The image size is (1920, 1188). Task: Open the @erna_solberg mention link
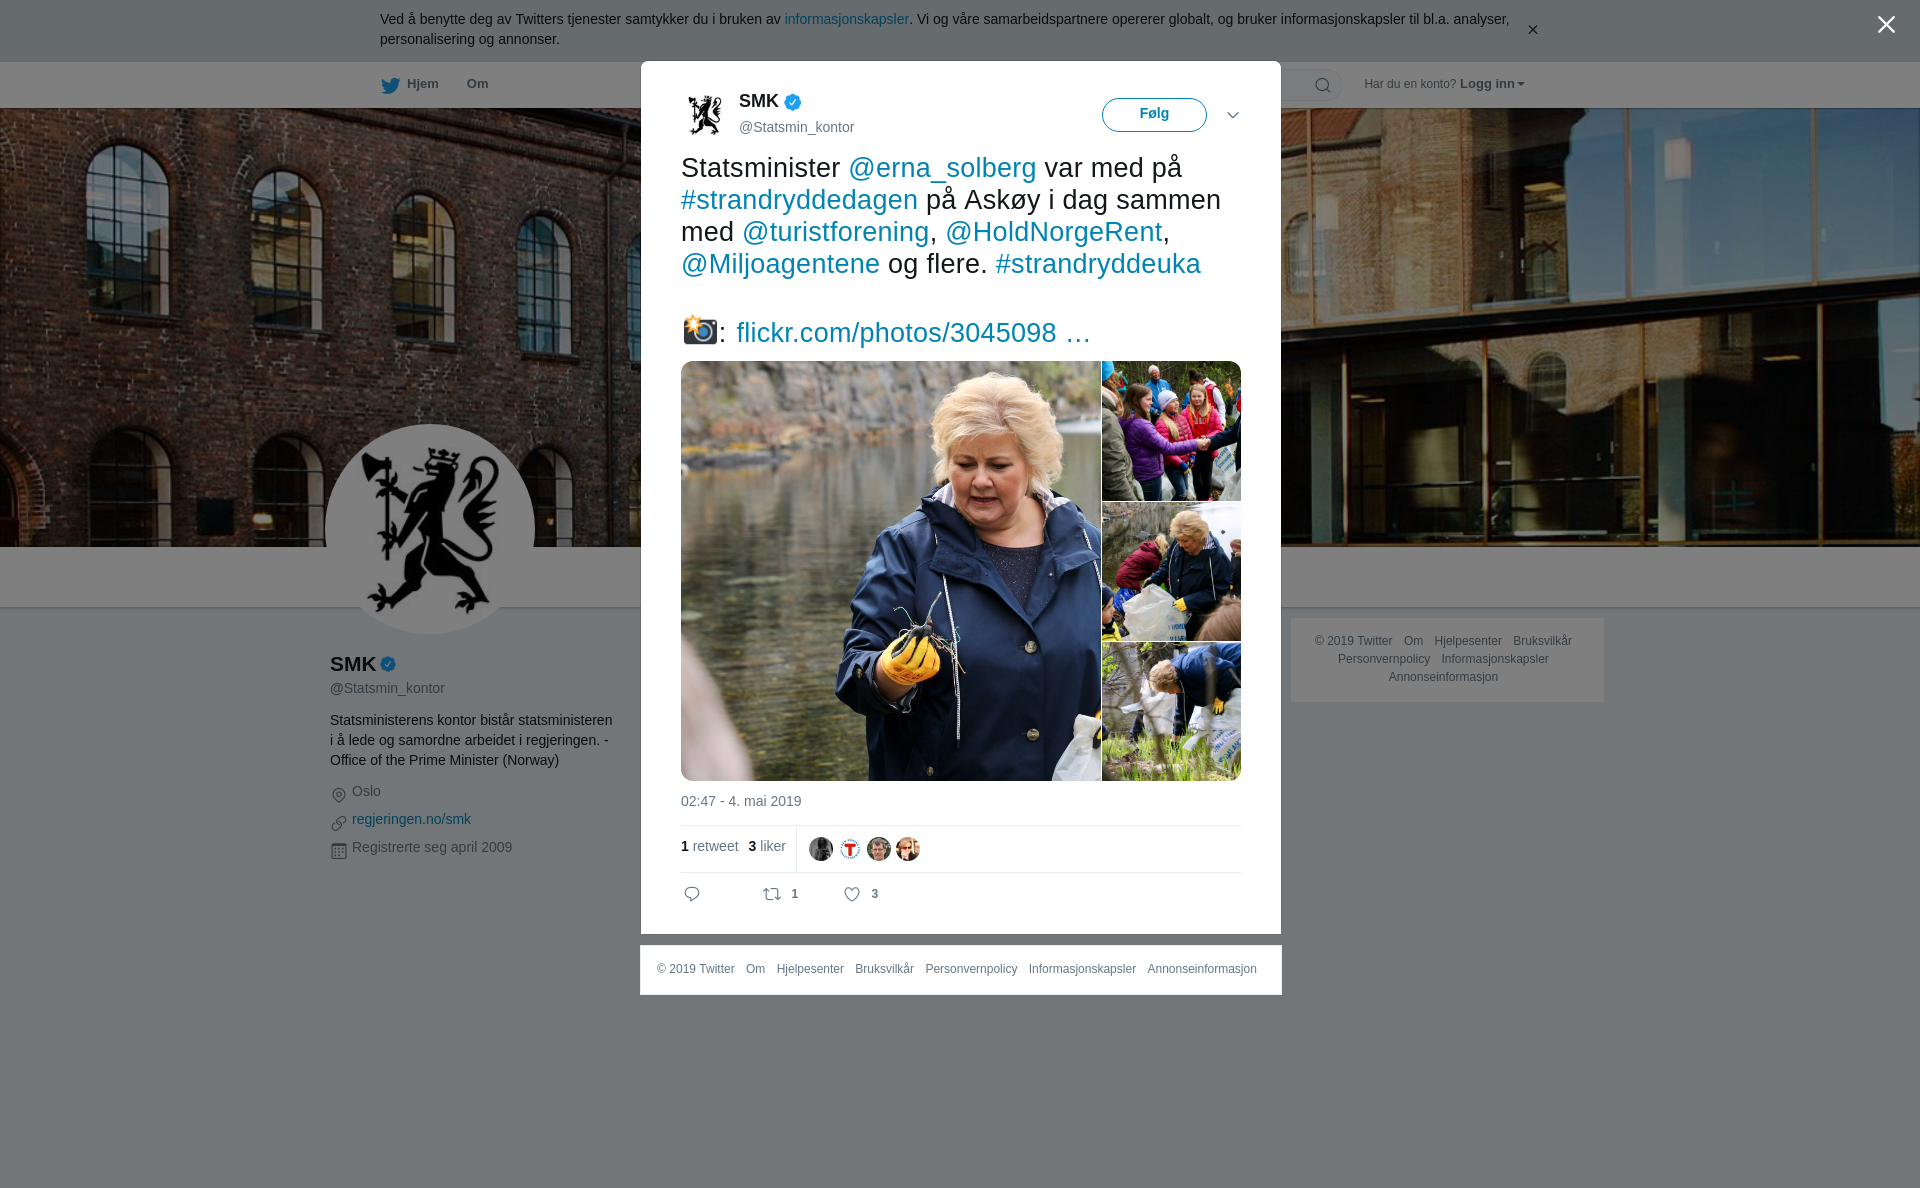[942, 168]
